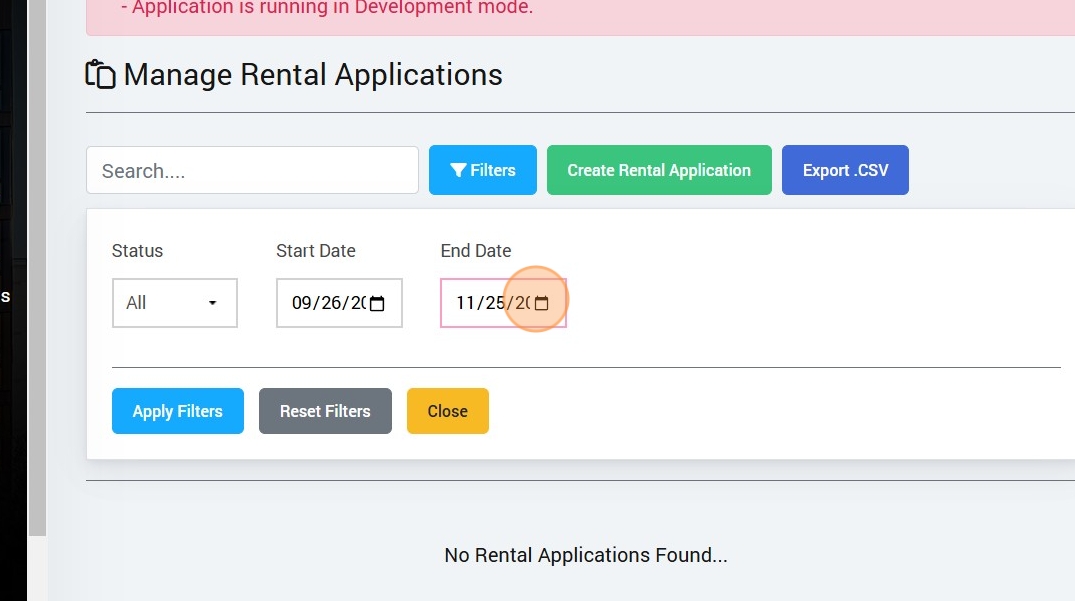The height and width of the screenshot is (601, 1075).
Task: Click the caret arrow in the Status select
Action: (x=212, y=303)
